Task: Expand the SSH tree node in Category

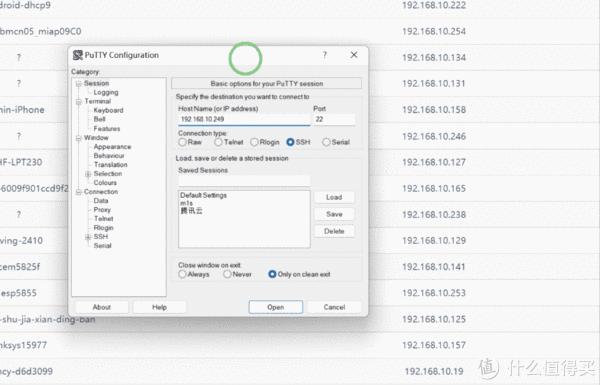Action: tap(88, 237)
